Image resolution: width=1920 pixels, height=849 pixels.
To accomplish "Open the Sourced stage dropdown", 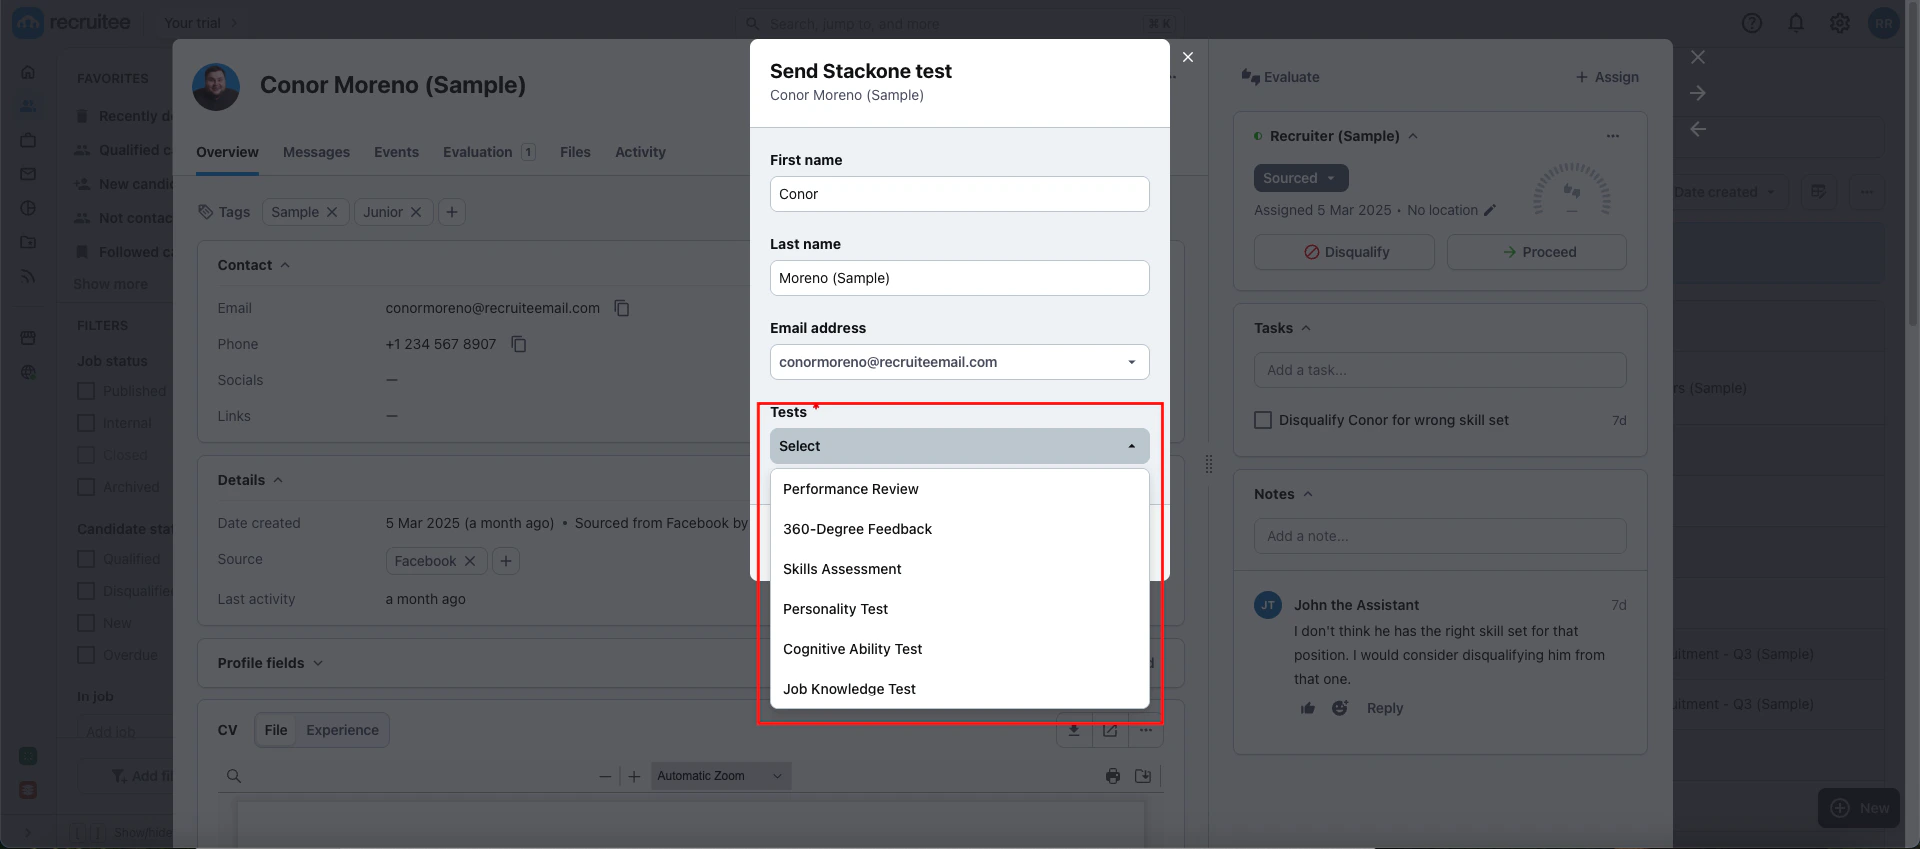I will (1300, 178).
